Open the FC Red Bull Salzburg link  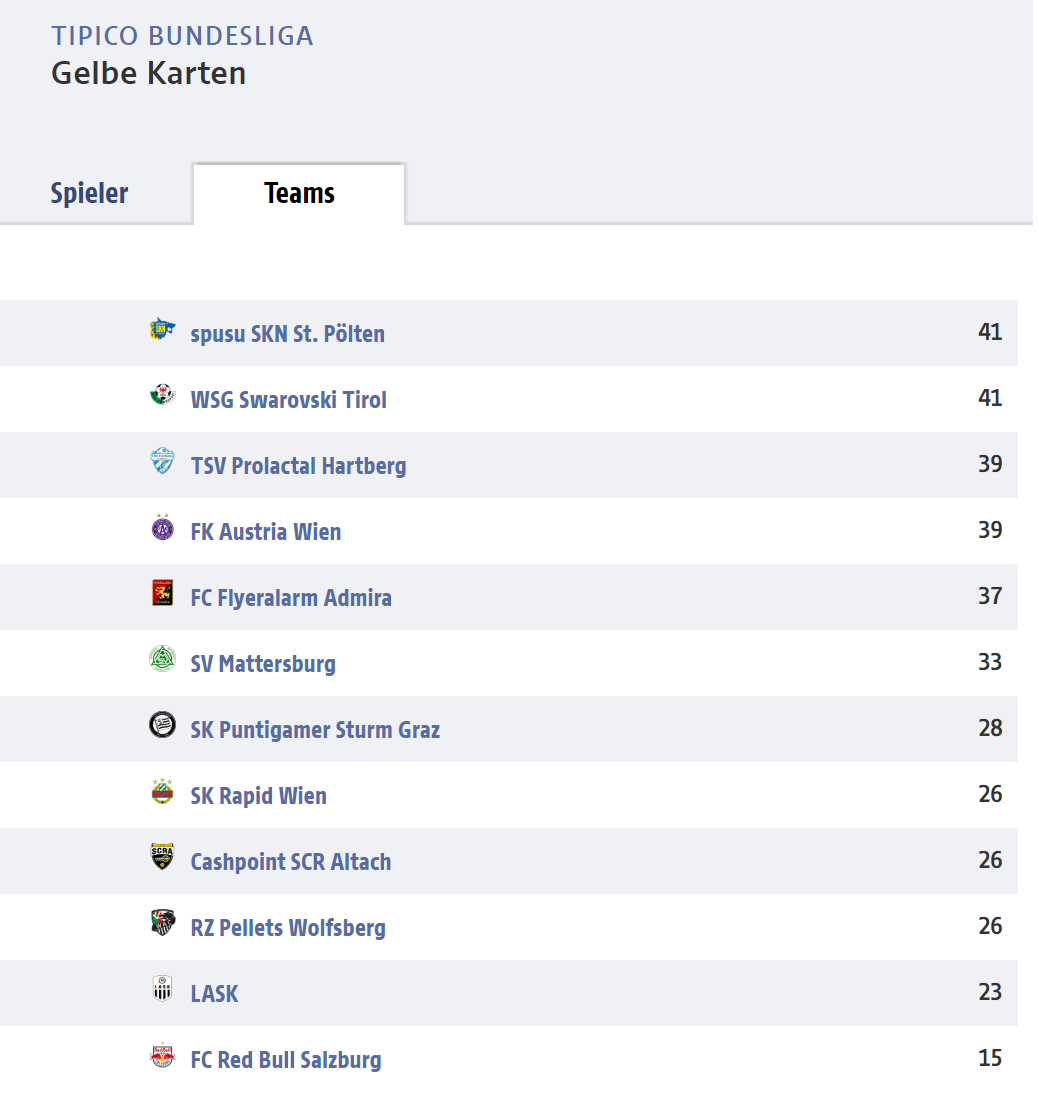(285, 1060)
